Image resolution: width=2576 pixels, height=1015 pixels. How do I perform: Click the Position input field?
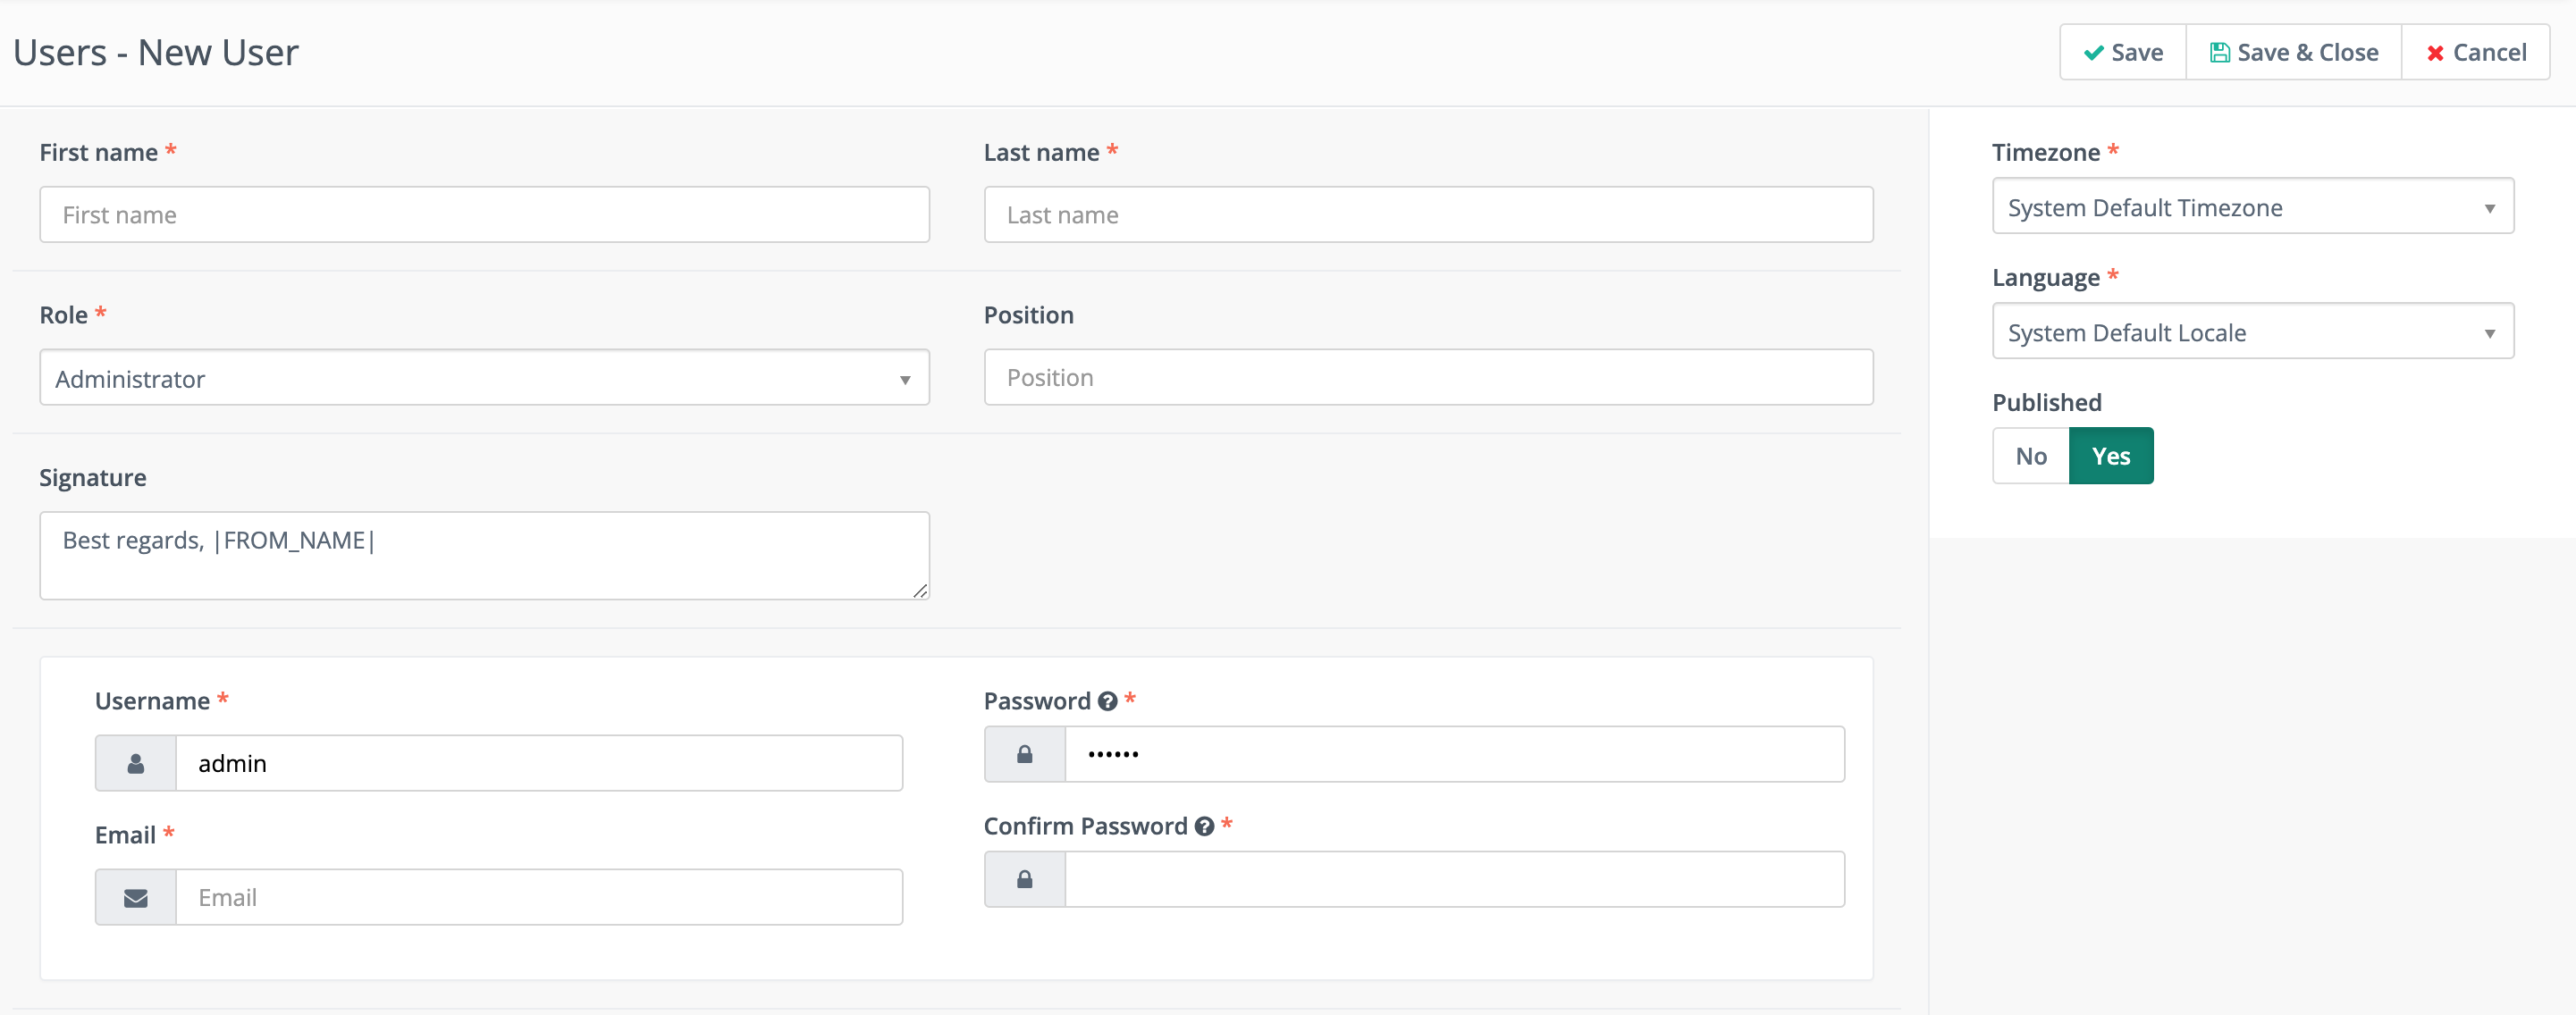pos(1428,377)
